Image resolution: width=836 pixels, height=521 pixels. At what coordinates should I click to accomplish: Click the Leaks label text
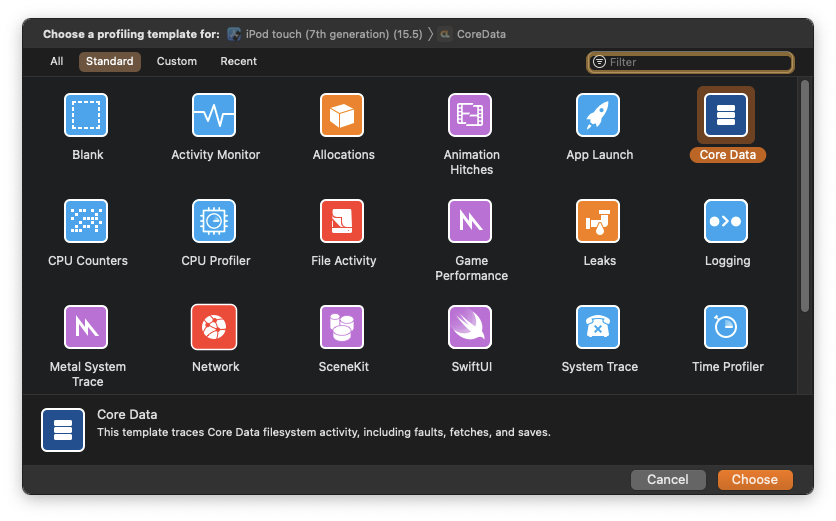[600, 261]
